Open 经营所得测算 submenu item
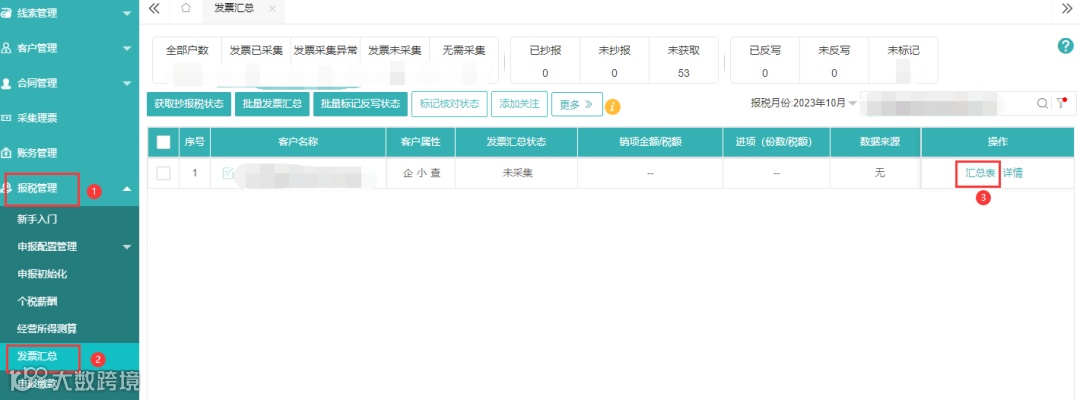 click(x=47, y=329)
